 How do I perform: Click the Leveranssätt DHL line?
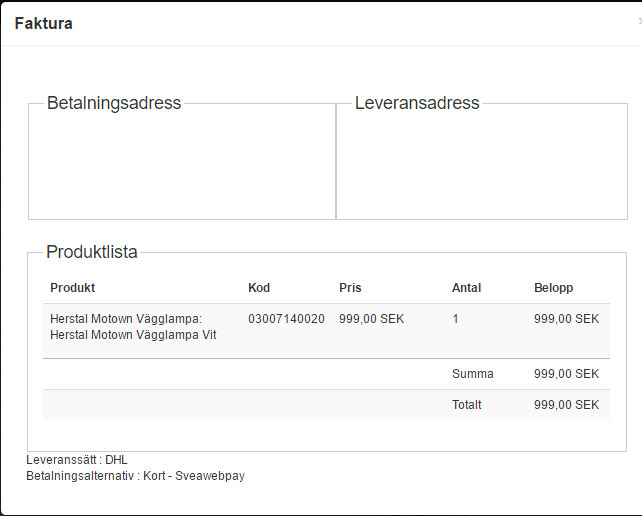click(77, 460)
